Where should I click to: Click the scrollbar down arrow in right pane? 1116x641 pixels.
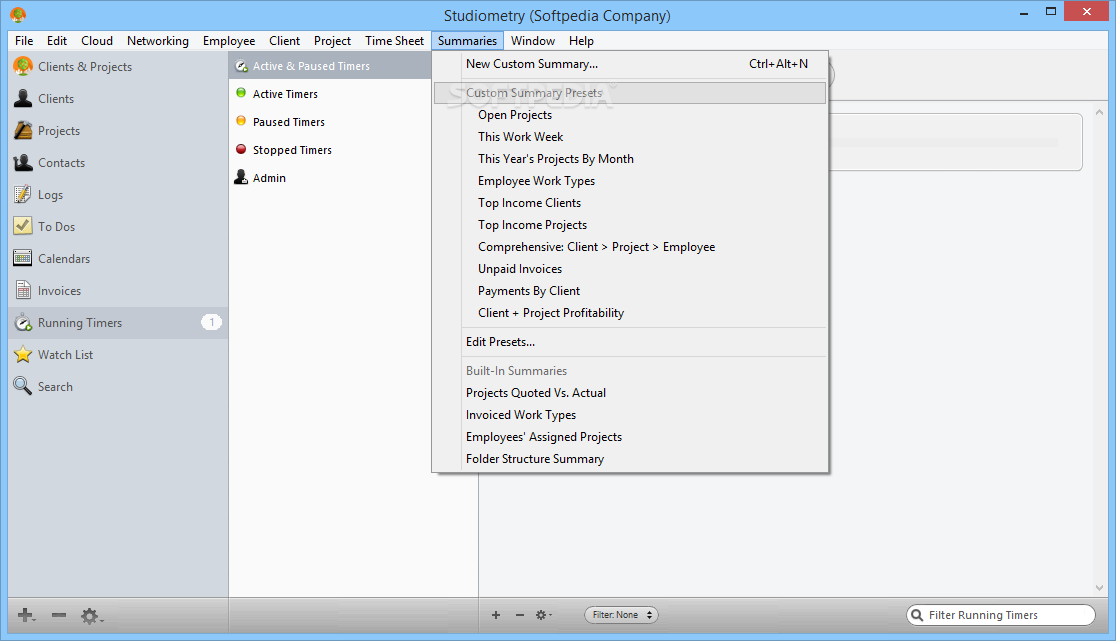(1100, 588)
